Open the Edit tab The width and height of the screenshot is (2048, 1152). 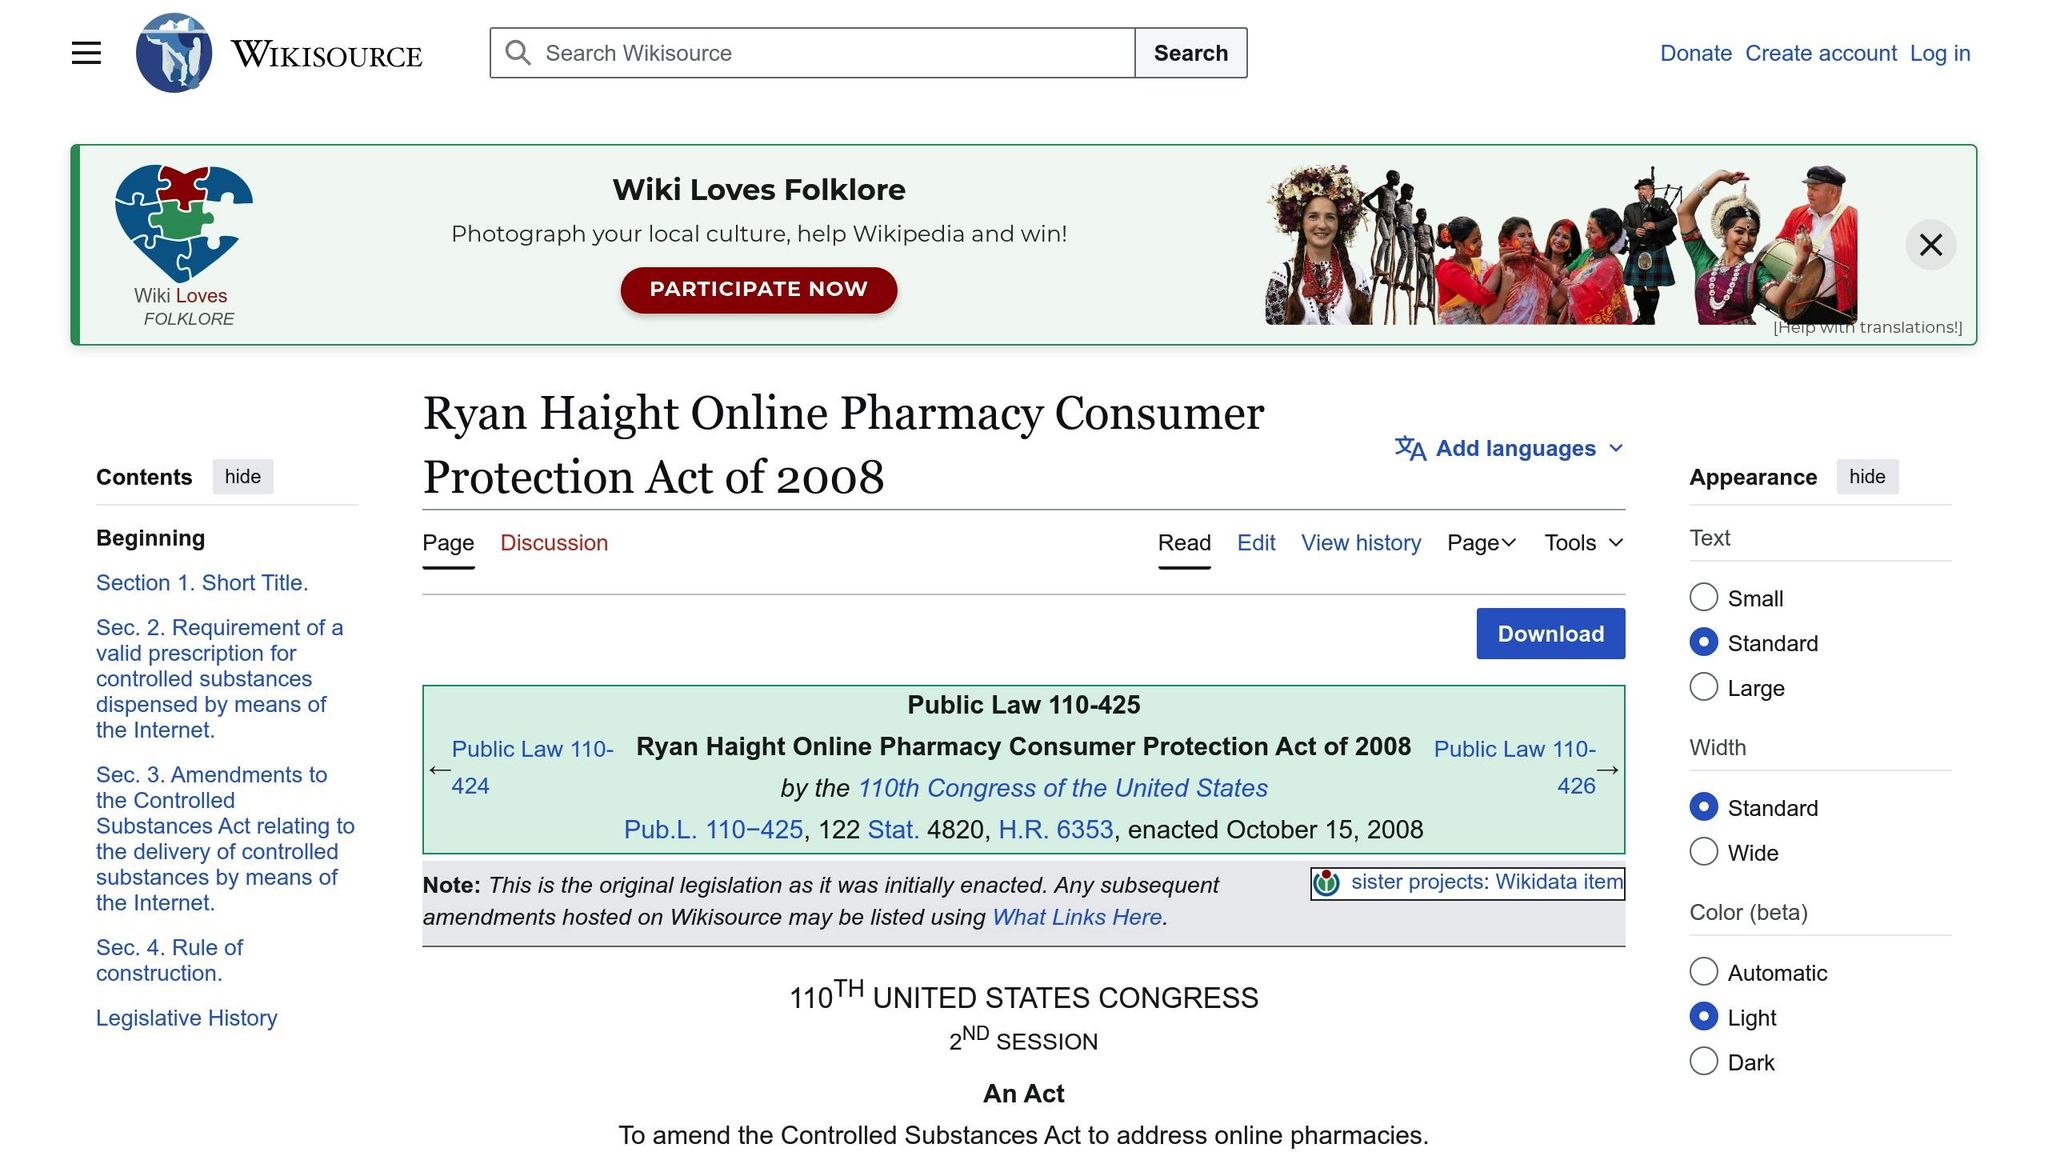pos(1256,543)
